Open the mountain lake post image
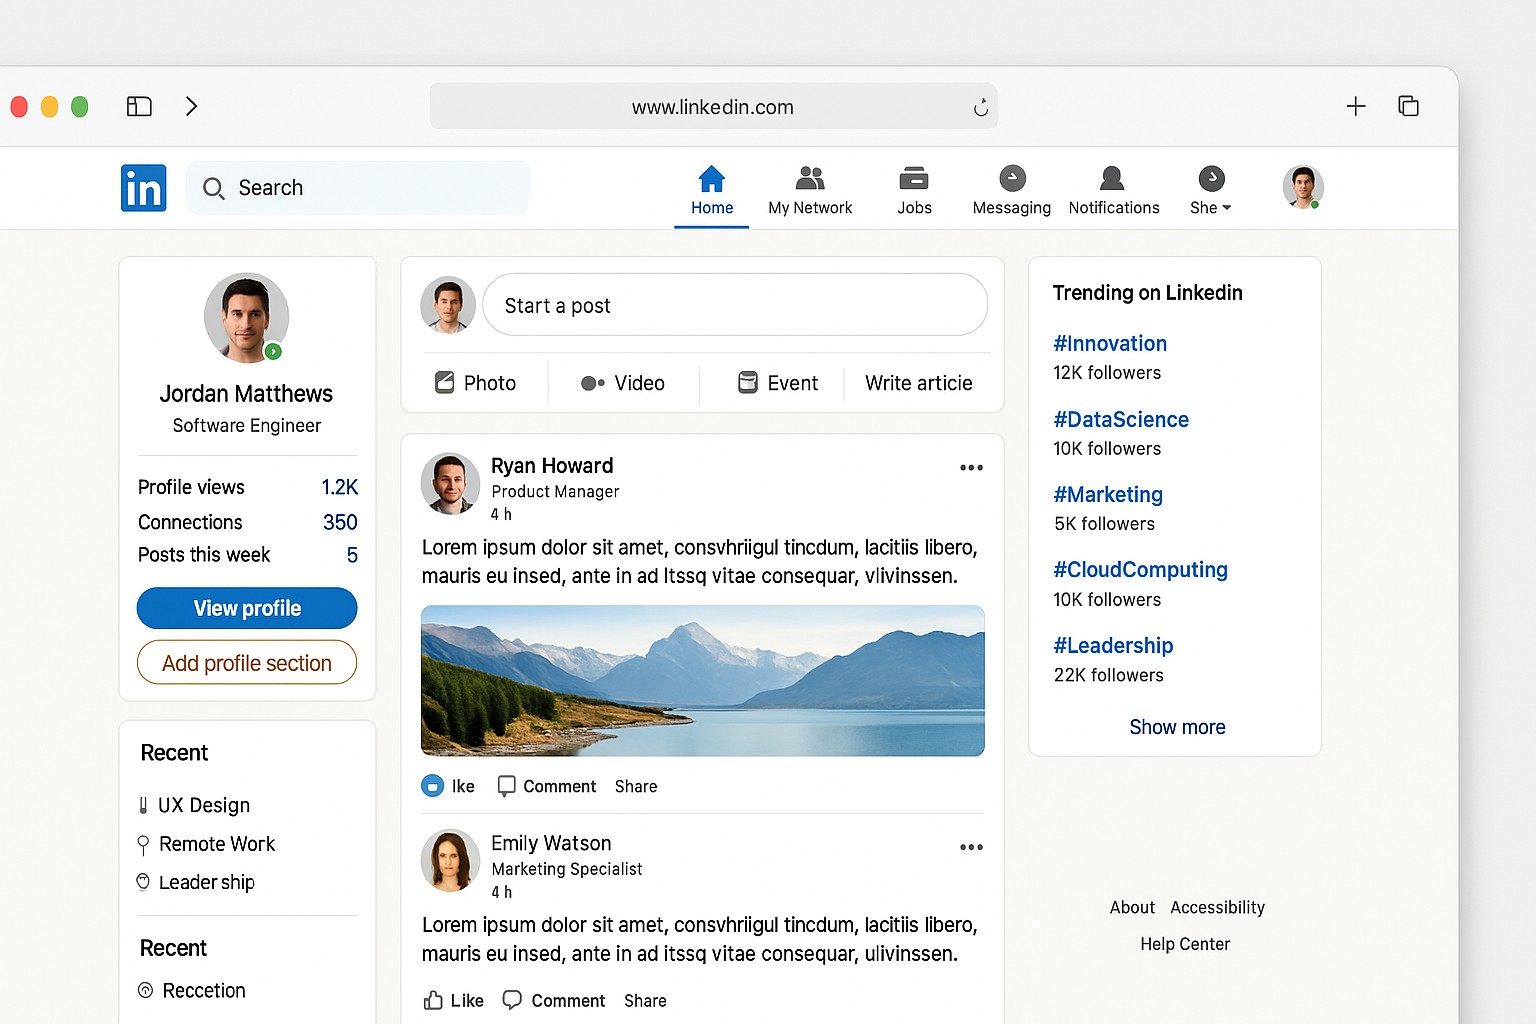1536x1024 pixels. [702, 680]
